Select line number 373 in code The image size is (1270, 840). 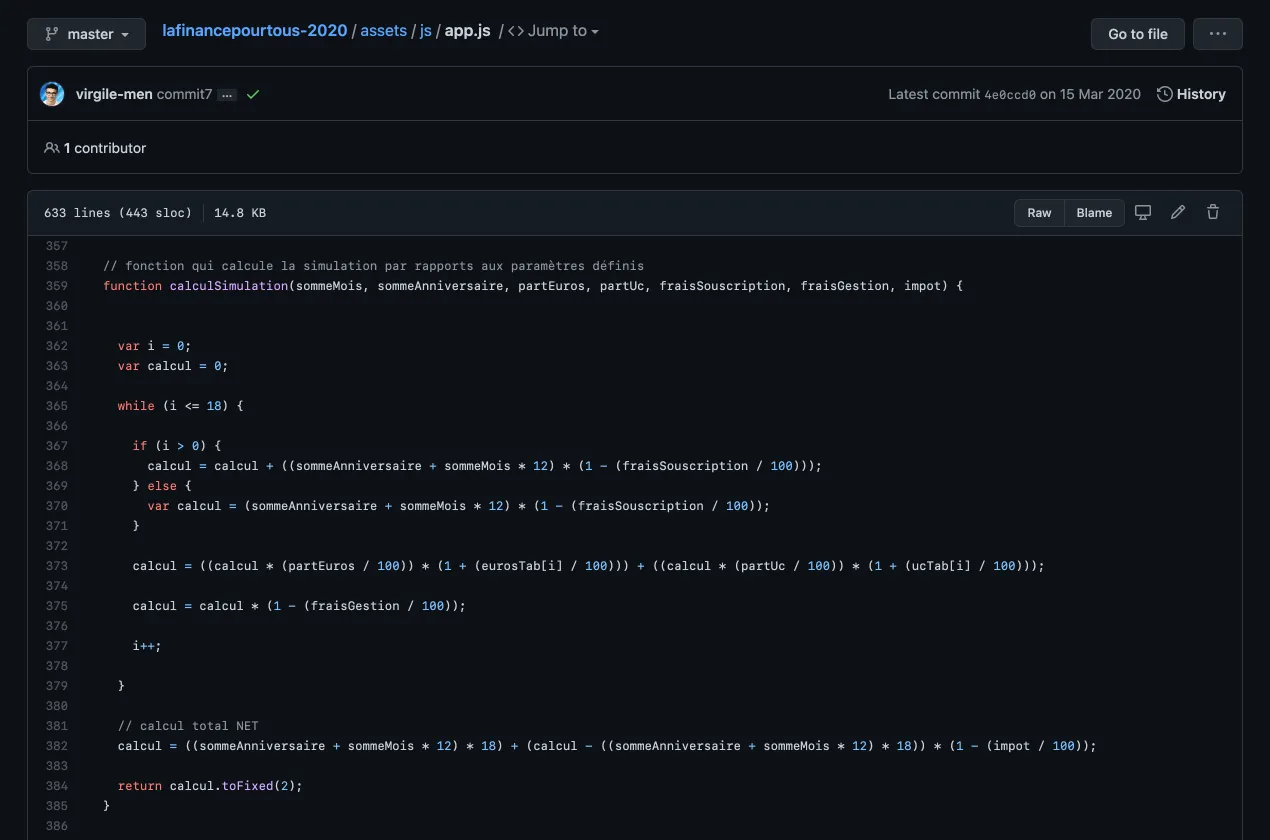click(56, 566)
